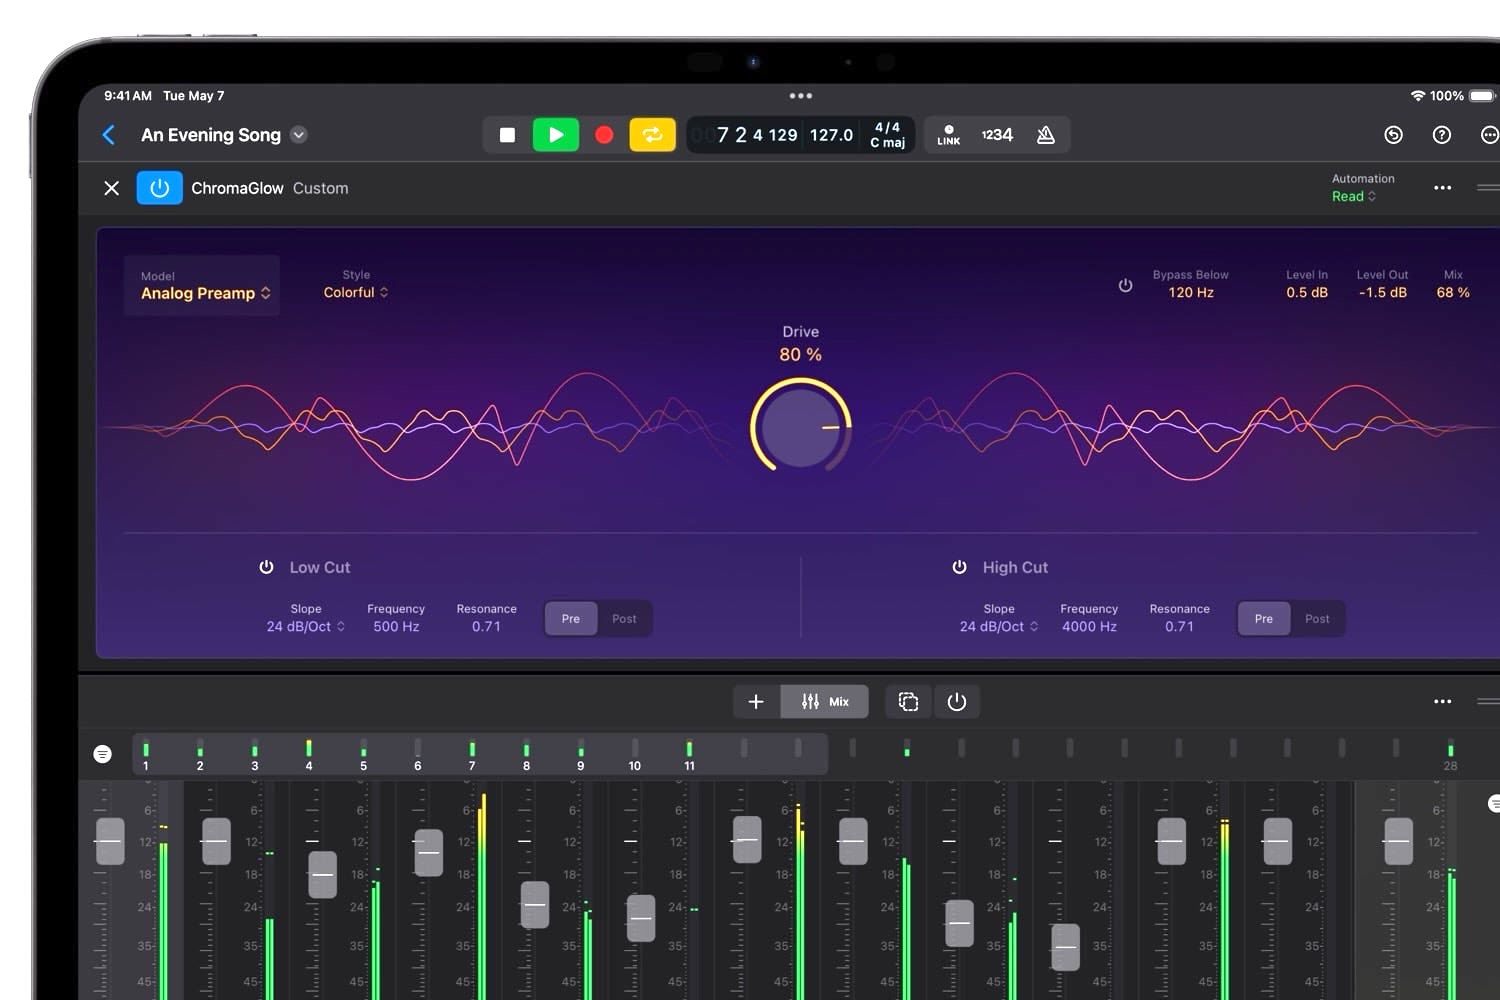The image size is (1500, 1000).
Task: Start recording with the red record button
Action: pos(604,135)
